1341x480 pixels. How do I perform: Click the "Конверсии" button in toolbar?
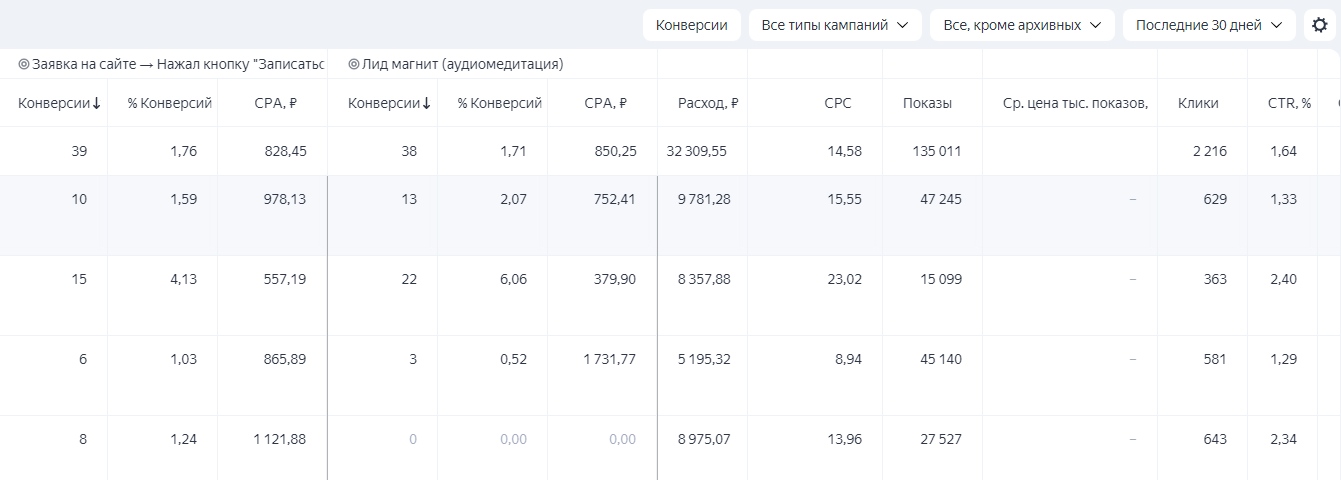(691, 25)
